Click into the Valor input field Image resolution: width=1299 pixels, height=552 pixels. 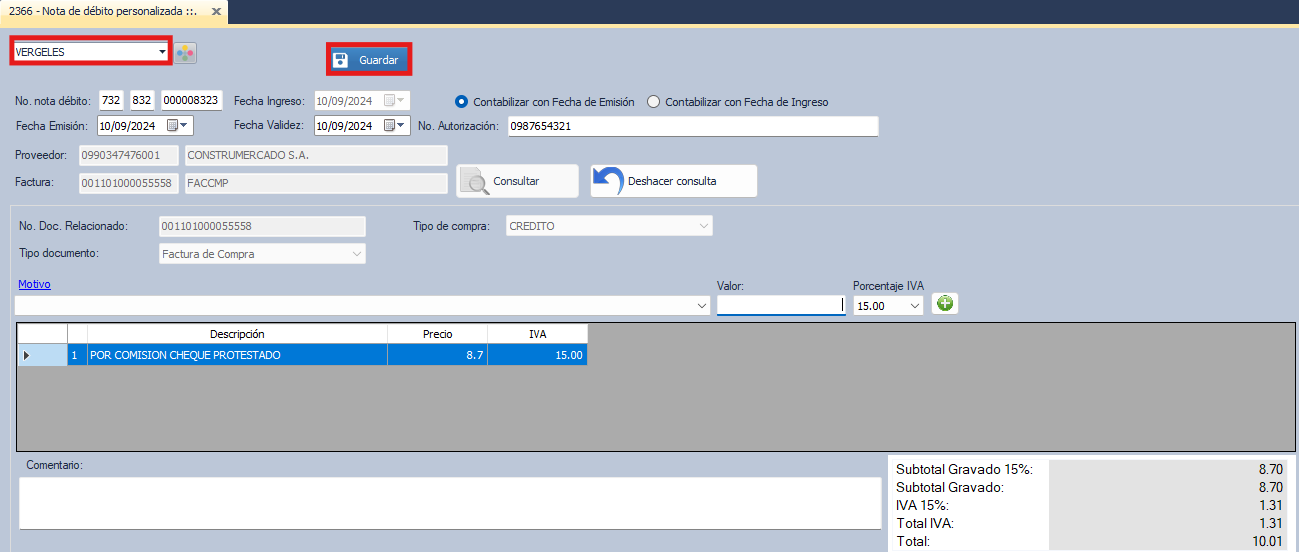pyautogui.click(x=780, y=306)
